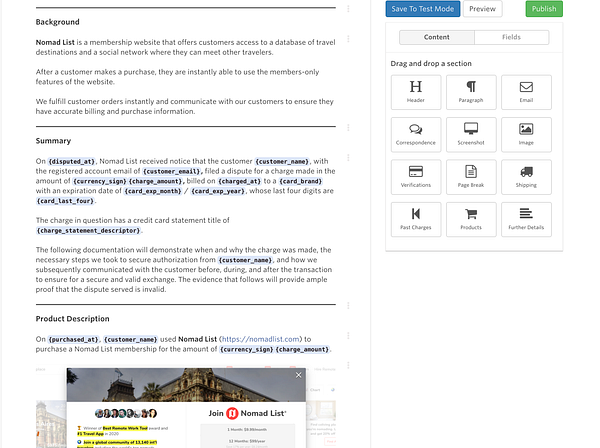Image resolution: width=600 pixels, height=448 pixels.
Task: Click the {card_brand} field tag
Action: 300,181
